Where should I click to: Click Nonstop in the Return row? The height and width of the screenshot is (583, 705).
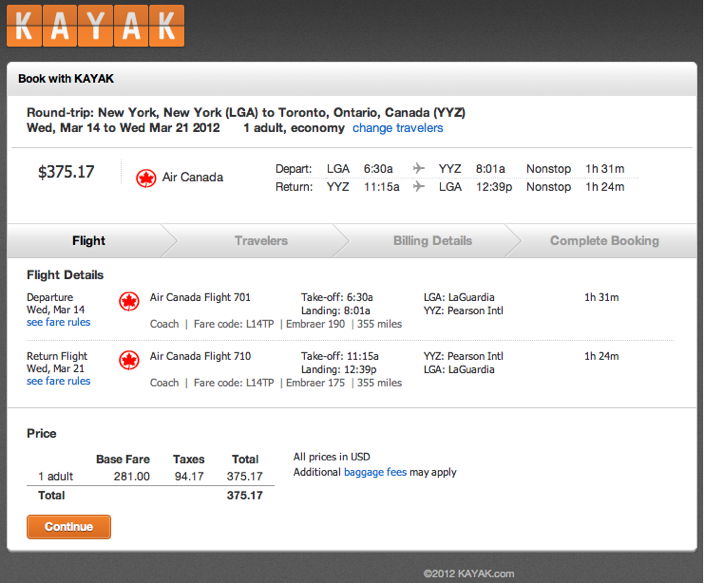549,187
